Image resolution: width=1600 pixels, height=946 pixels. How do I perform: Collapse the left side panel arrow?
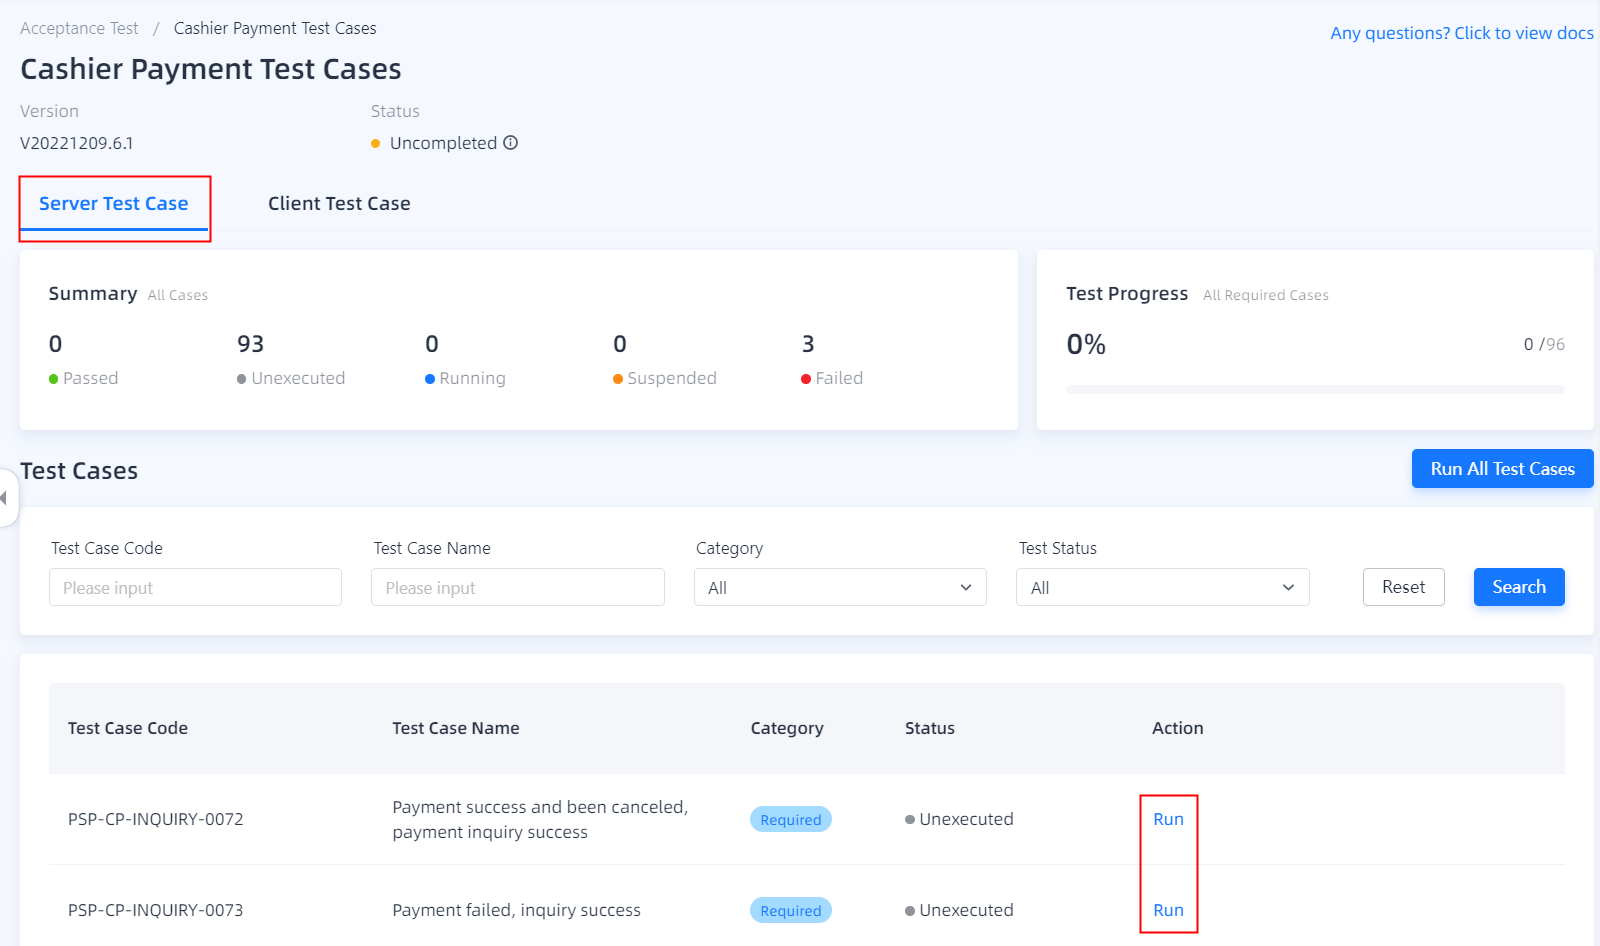(5, 497)
